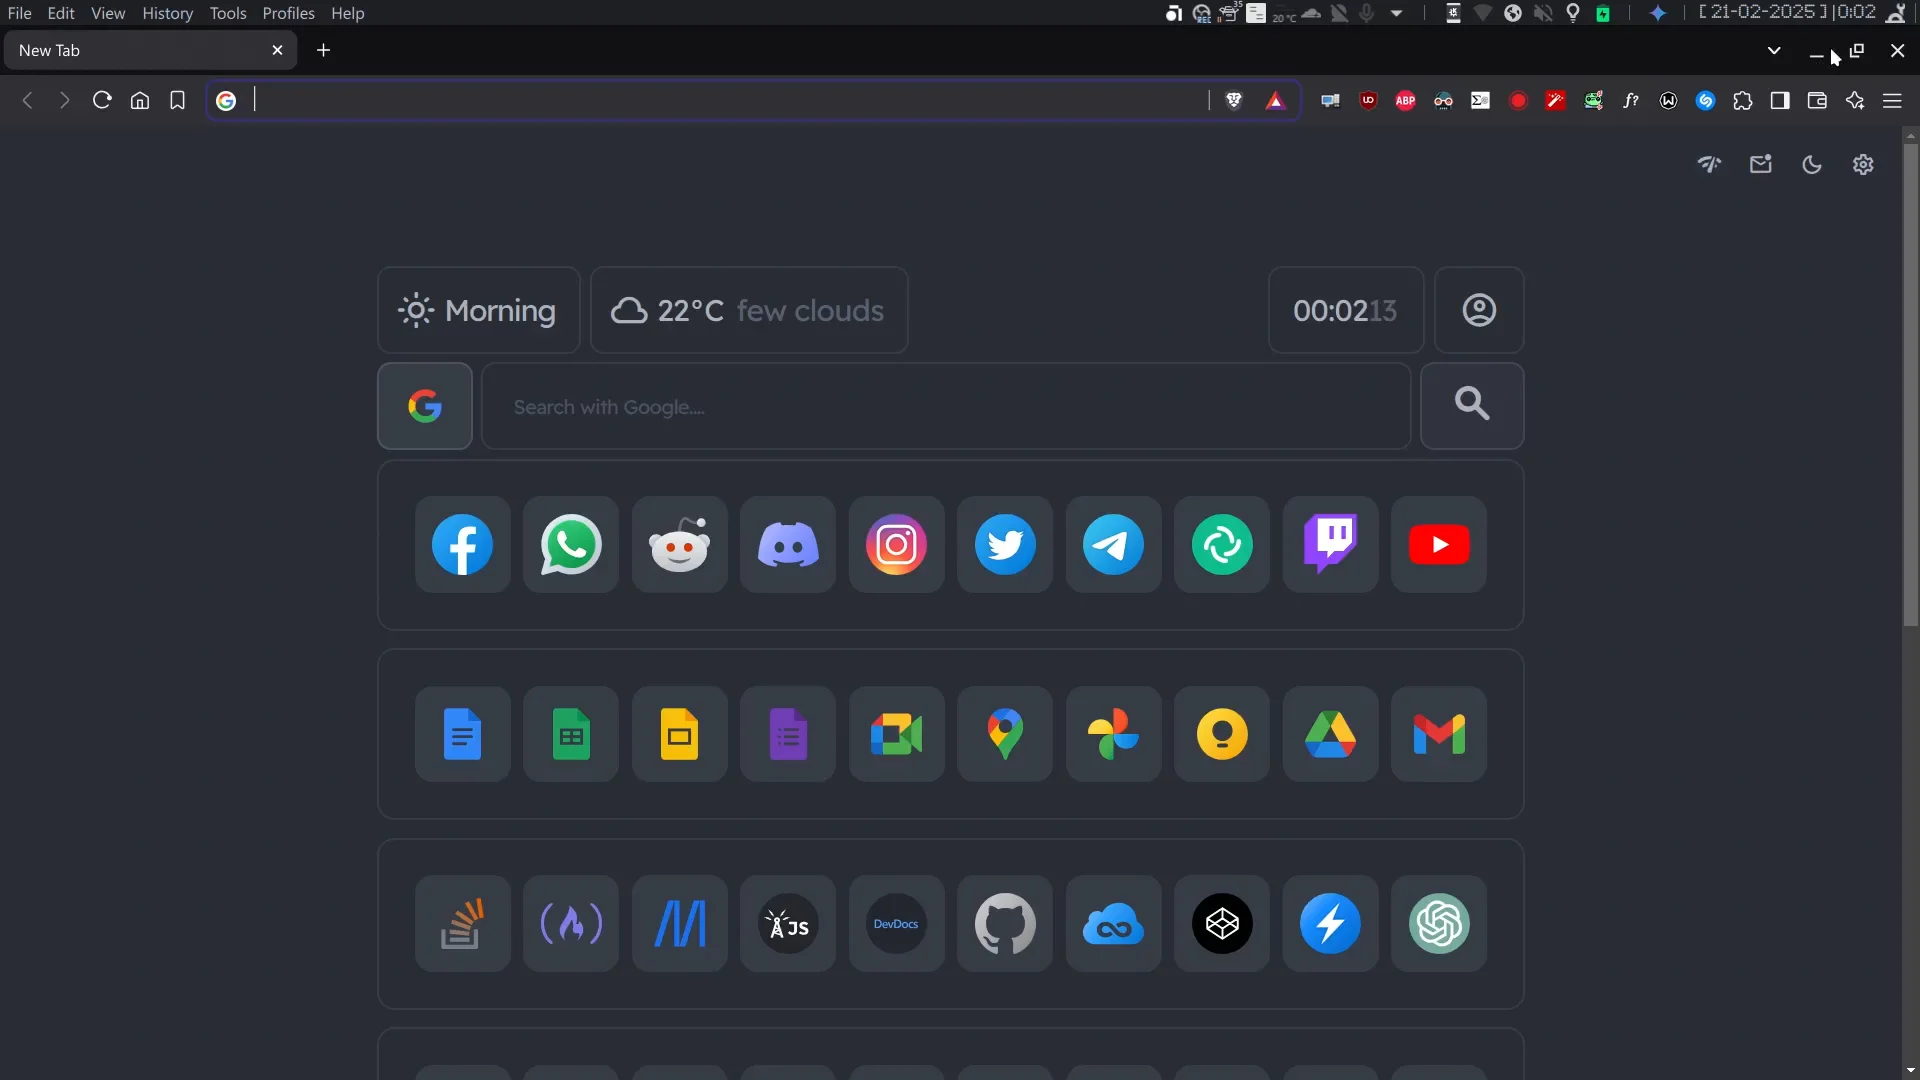Toggle dark mode moon icon
The width and height of the screenshot is (1920, 1080).
point(1812,165)
